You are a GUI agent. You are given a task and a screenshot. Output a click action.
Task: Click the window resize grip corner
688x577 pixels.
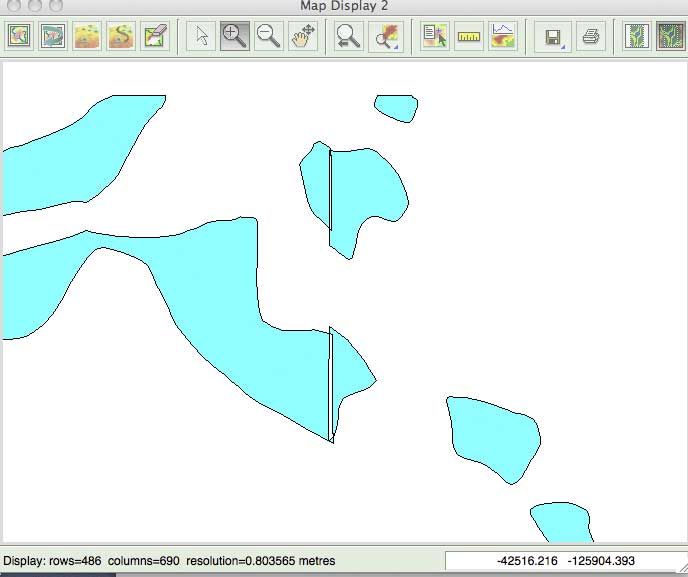click(x=682, y=568)
